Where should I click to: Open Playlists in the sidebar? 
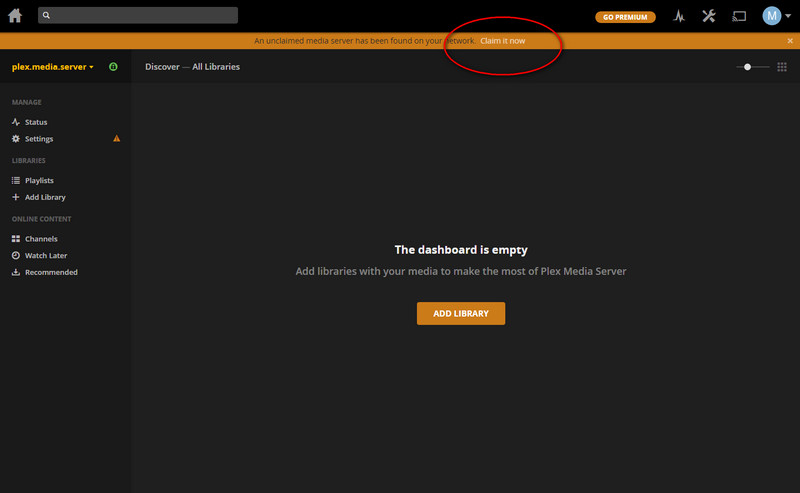(33, 181)
